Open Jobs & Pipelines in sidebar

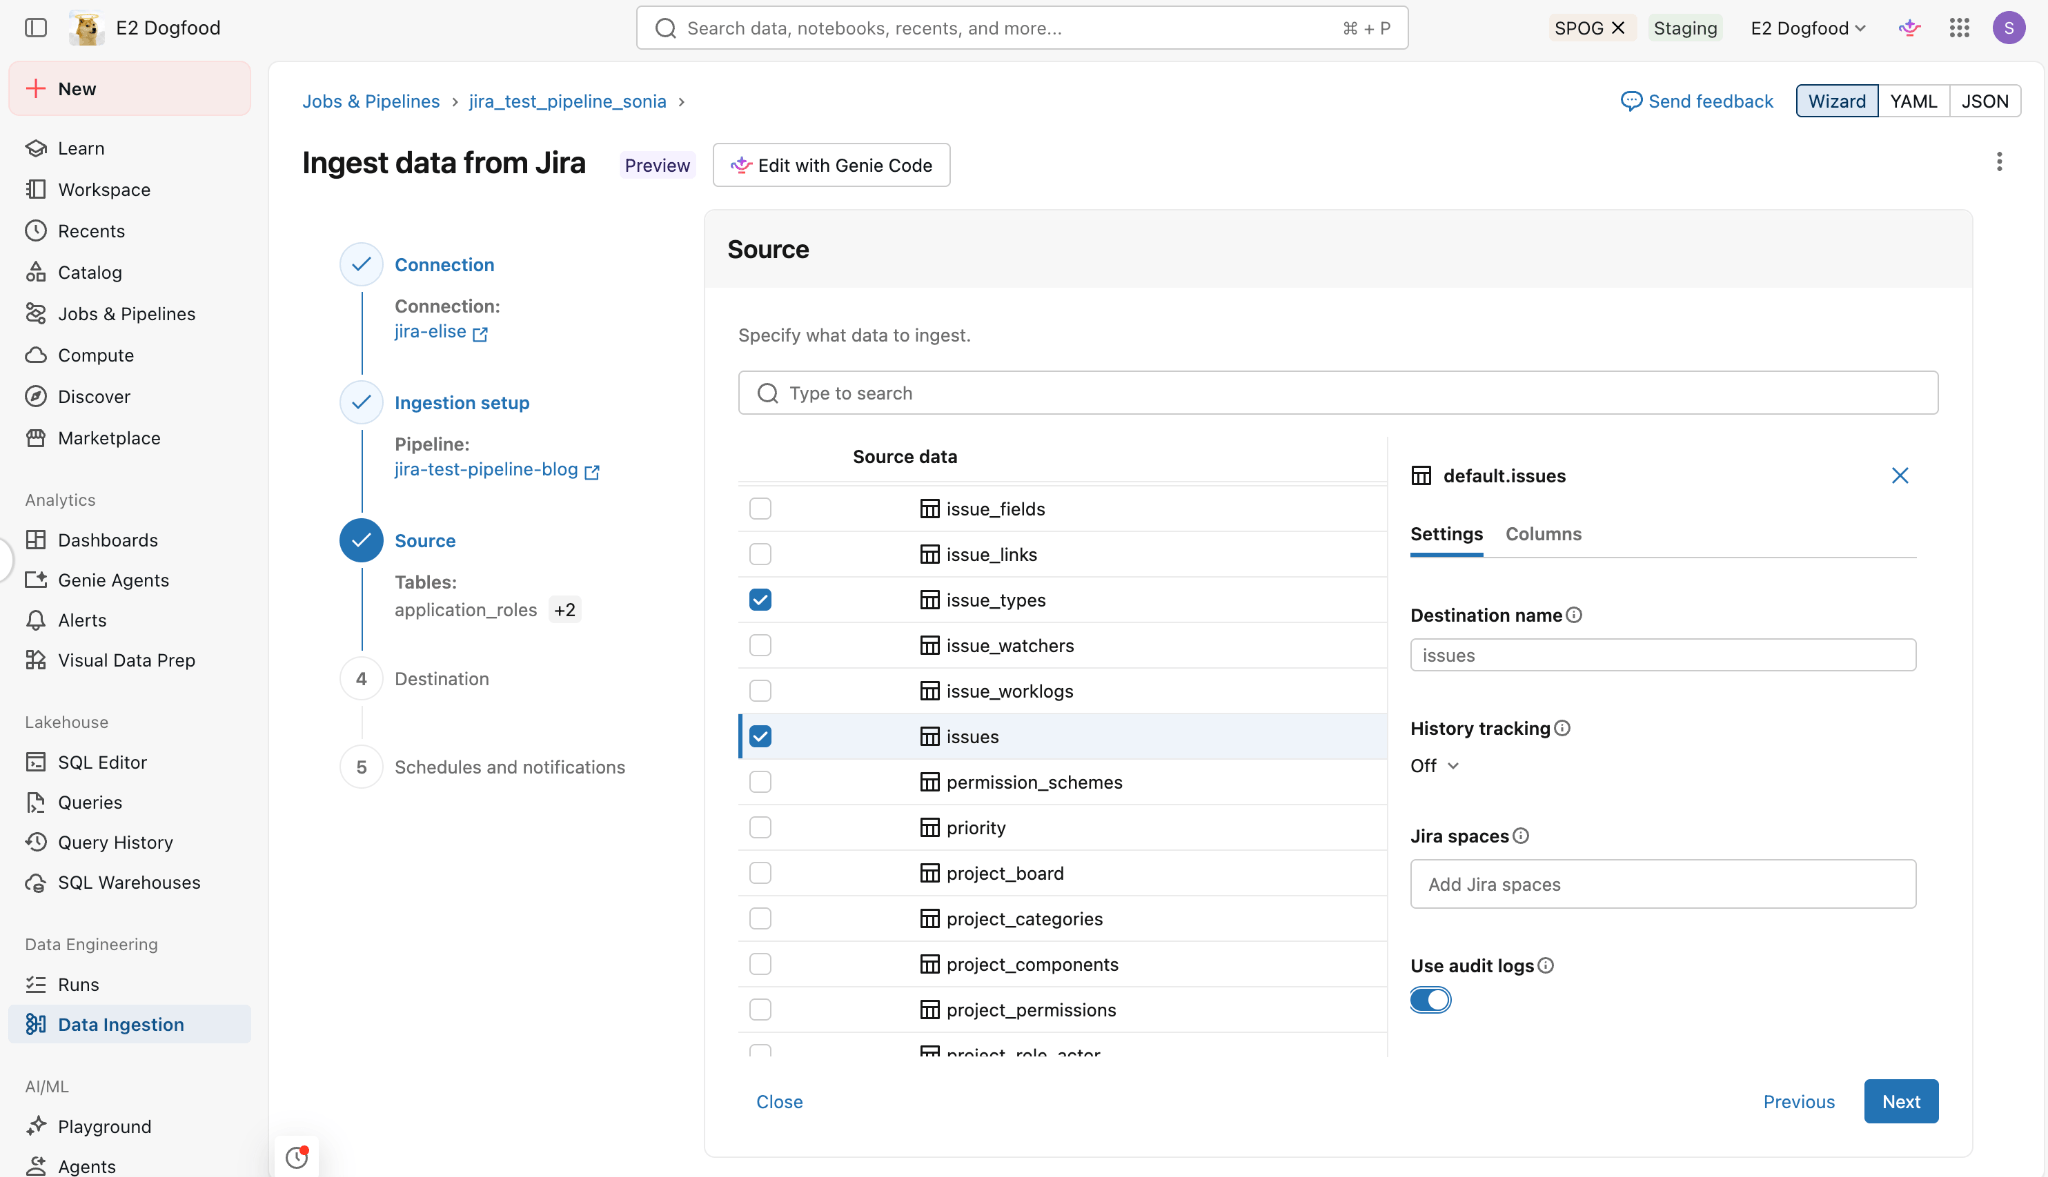(x=126, y=314)
